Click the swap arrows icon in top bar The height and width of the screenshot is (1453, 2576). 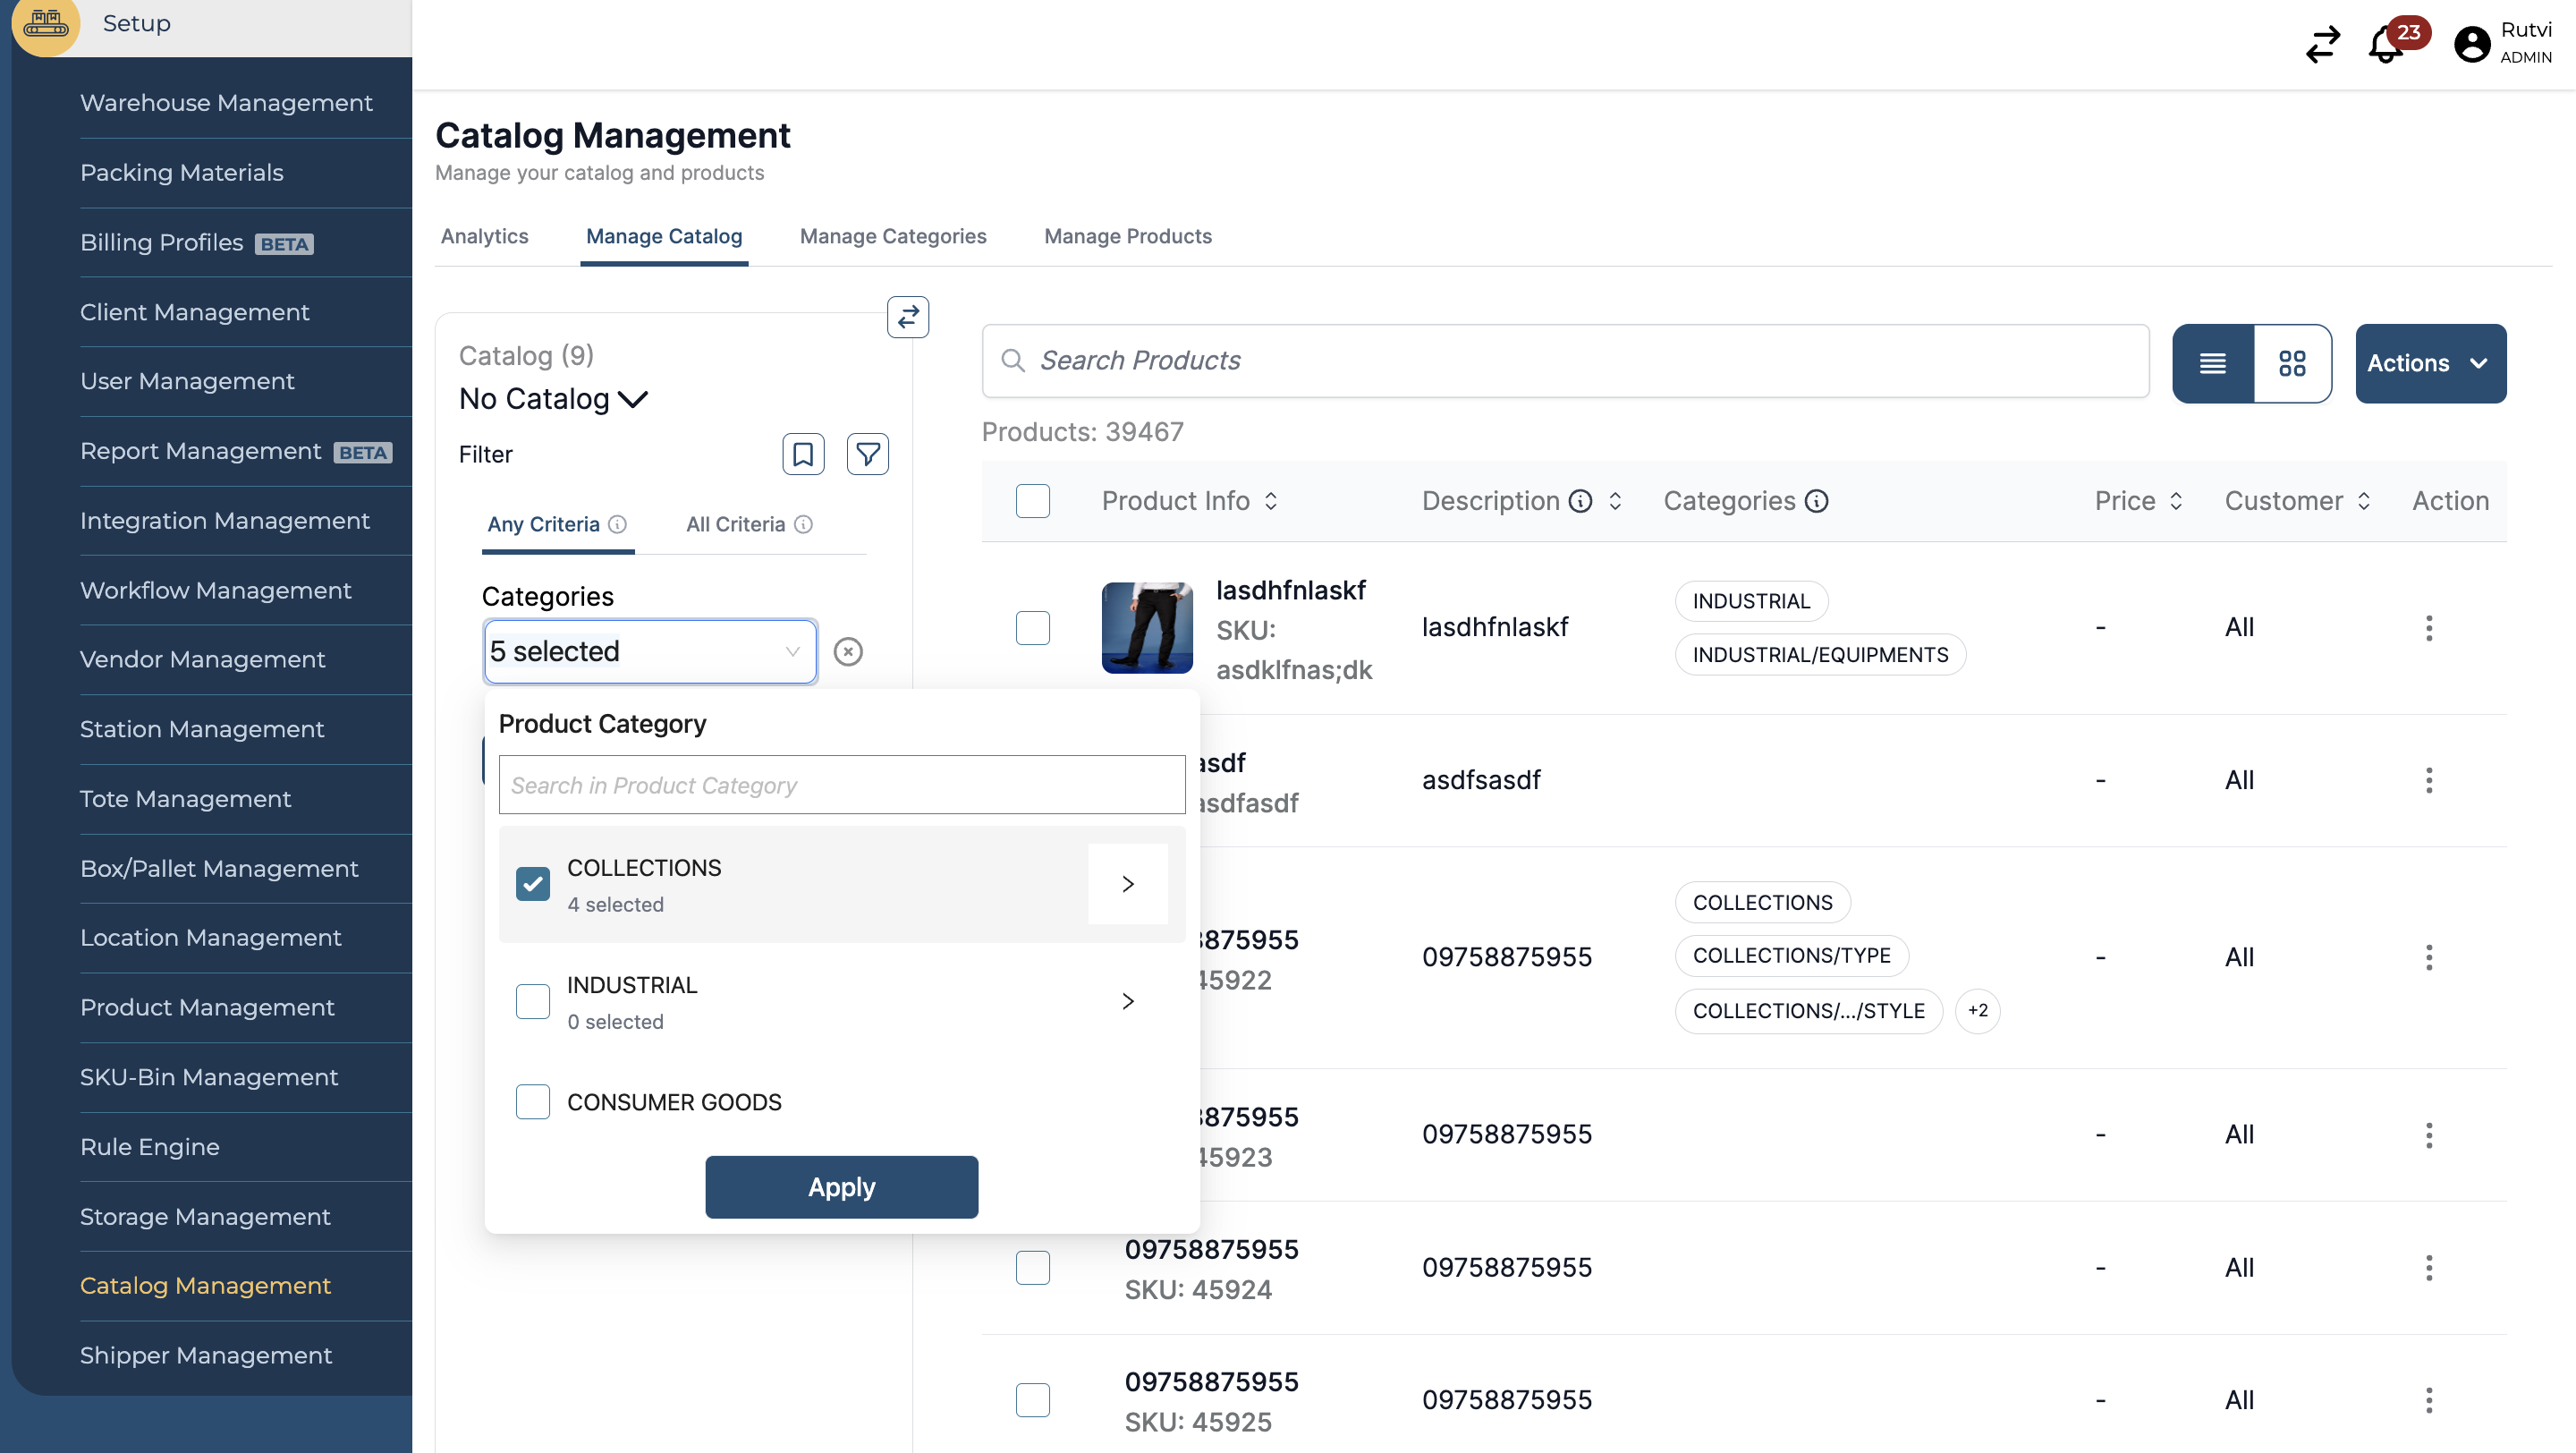pos(2322,45)
